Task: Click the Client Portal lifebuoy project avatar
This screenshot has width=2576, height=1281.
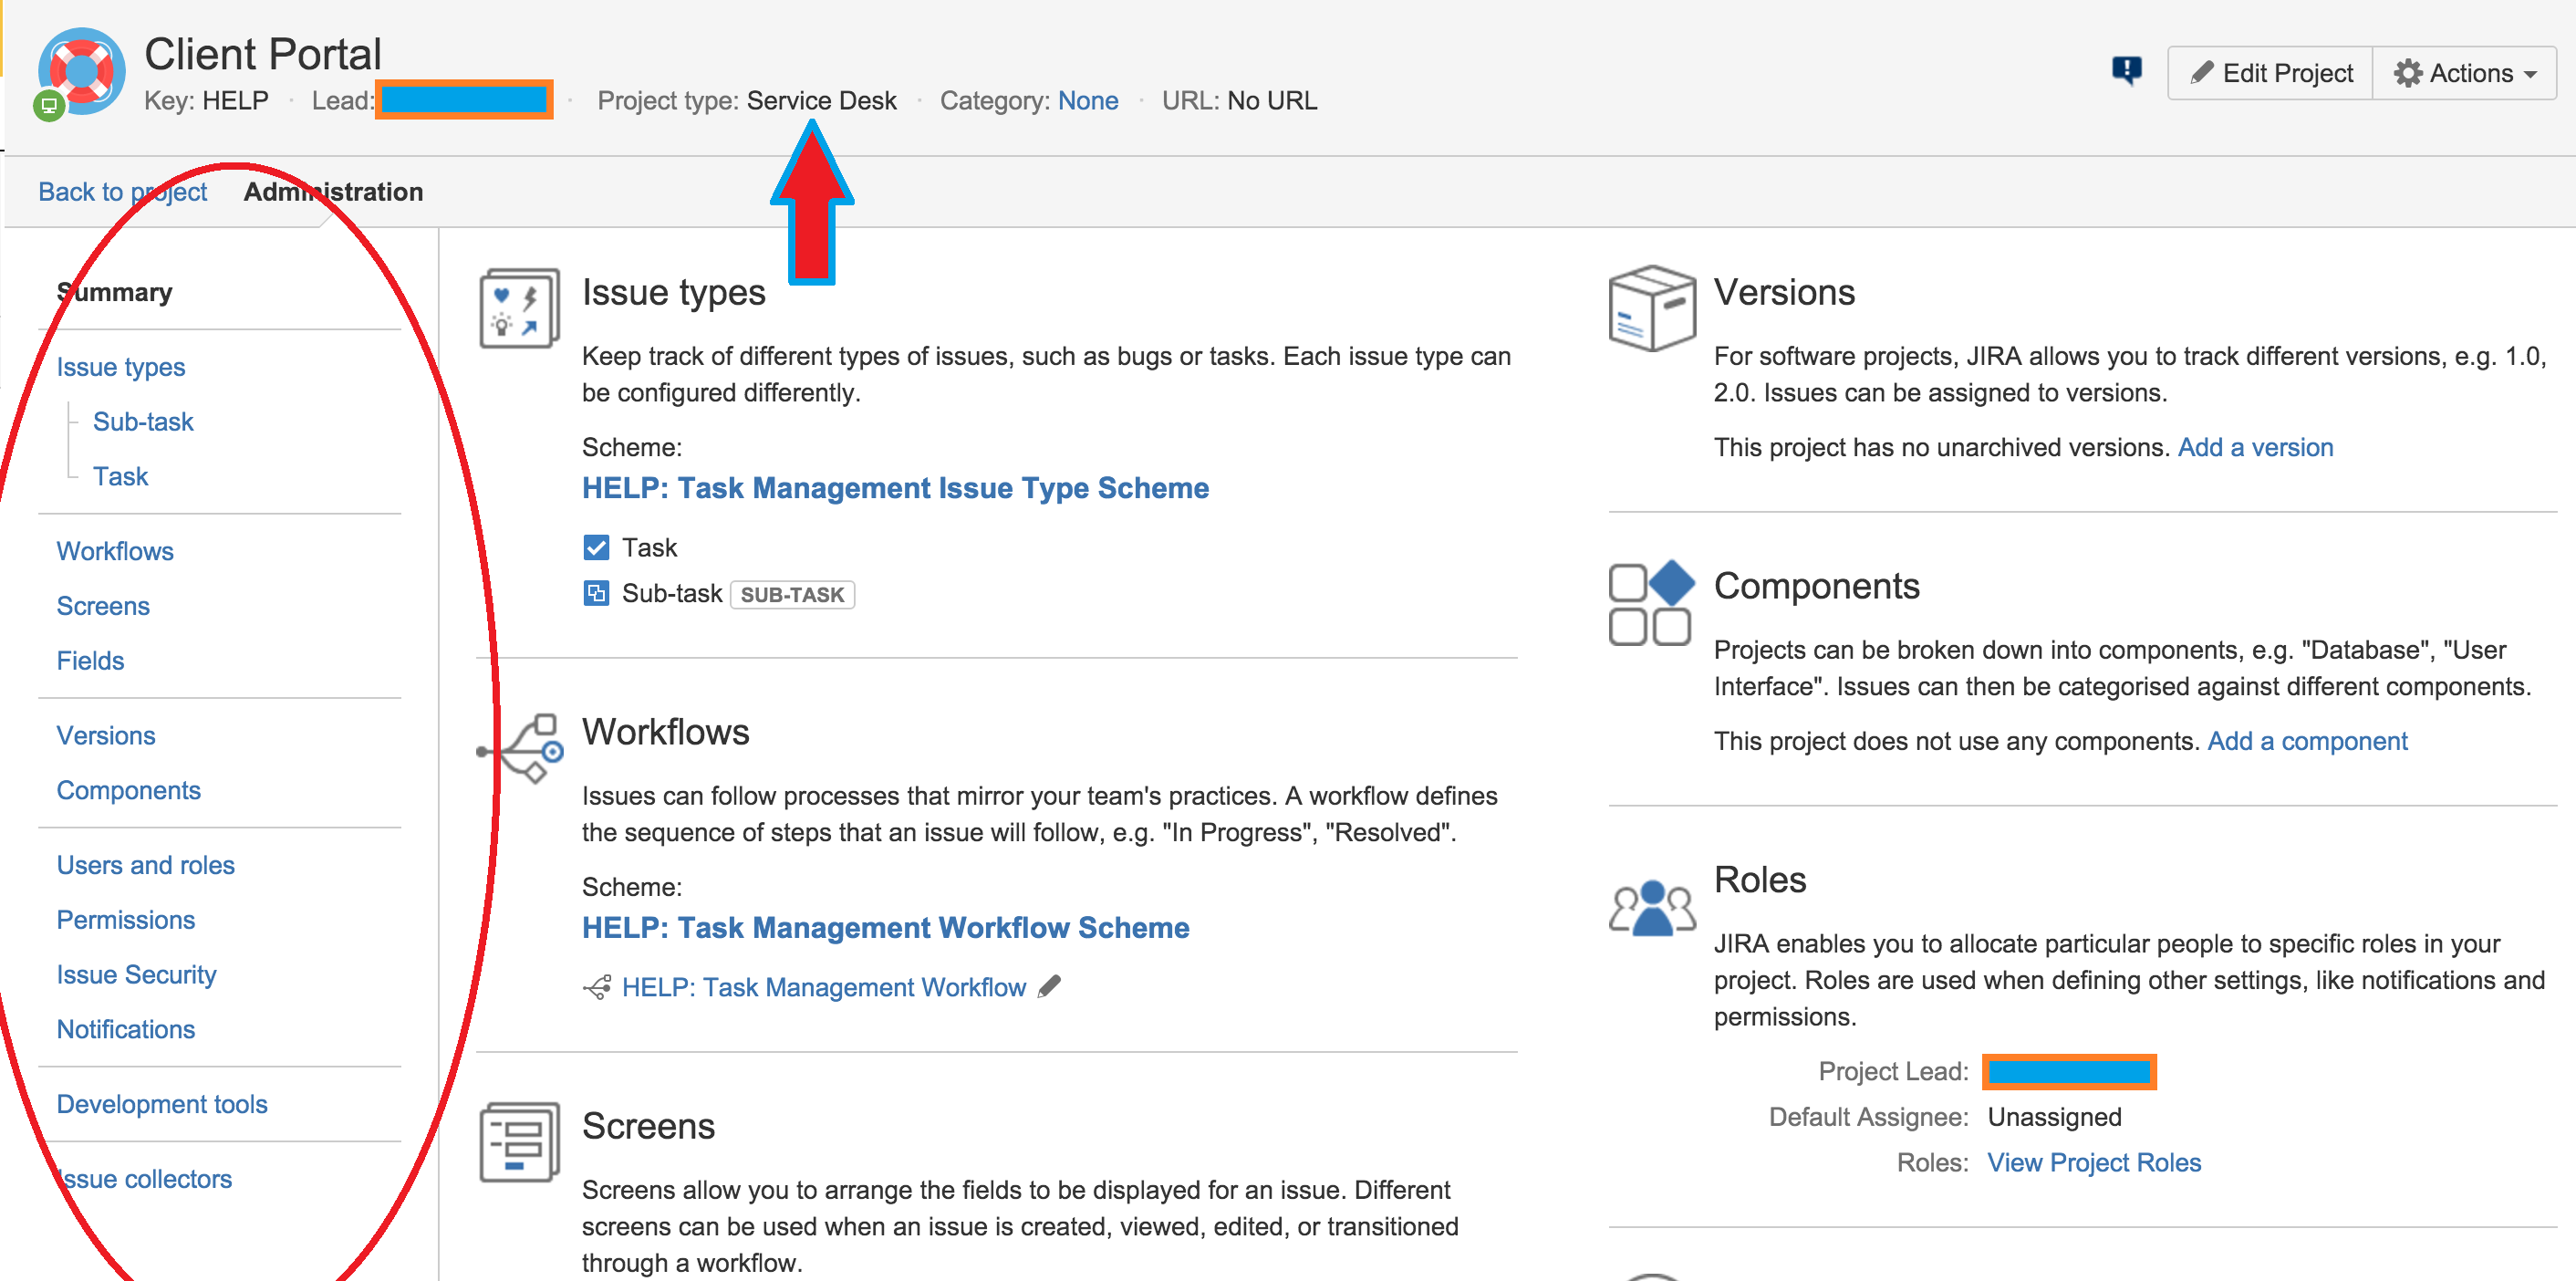Action: [82, 72]
